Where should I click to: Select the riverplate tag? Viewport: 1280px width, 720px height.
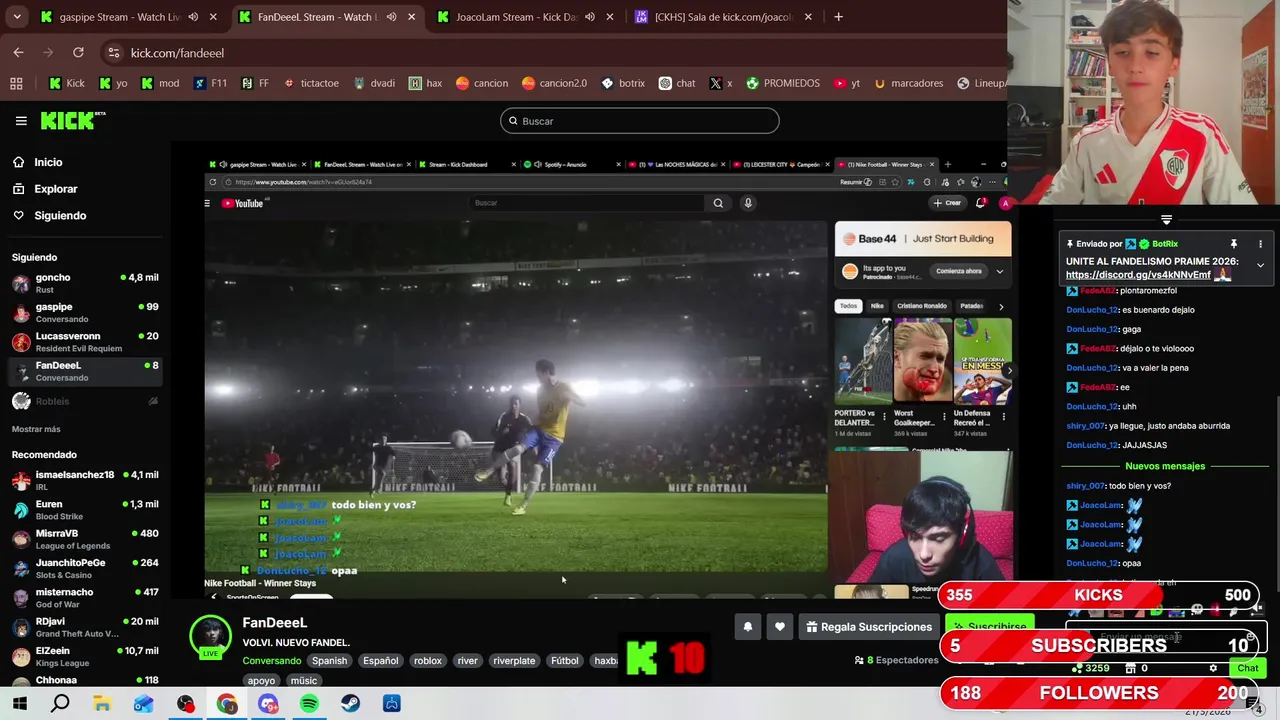point(514,661)
